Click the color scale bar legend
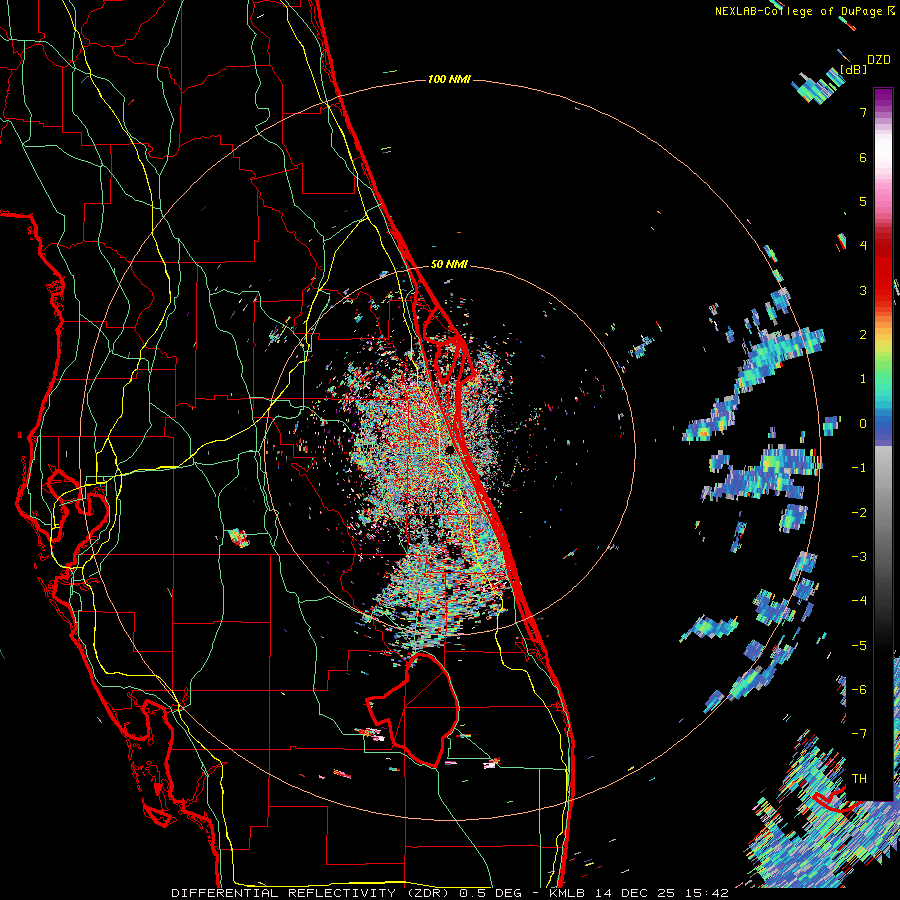Viewport: 900px width, 900px height. [x=883, y=444]
